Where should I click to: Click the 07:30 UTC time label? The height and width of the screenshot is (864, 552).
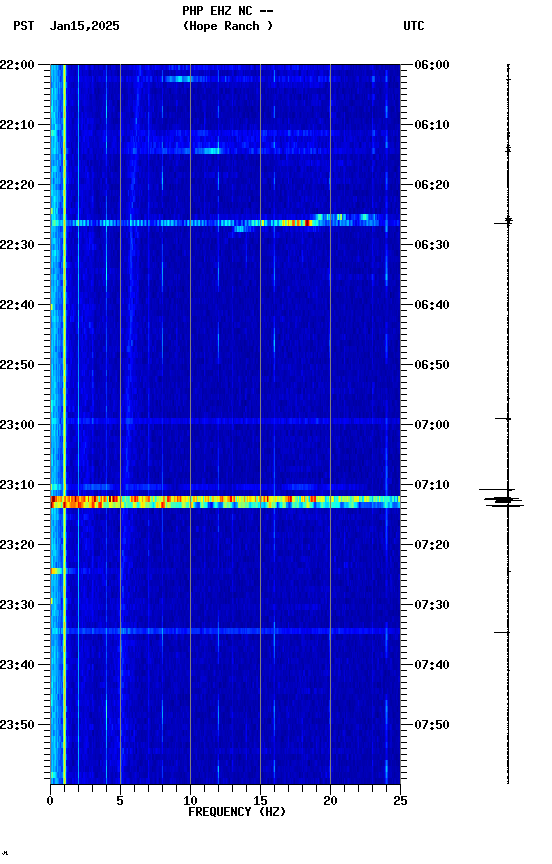coord(431,605)
